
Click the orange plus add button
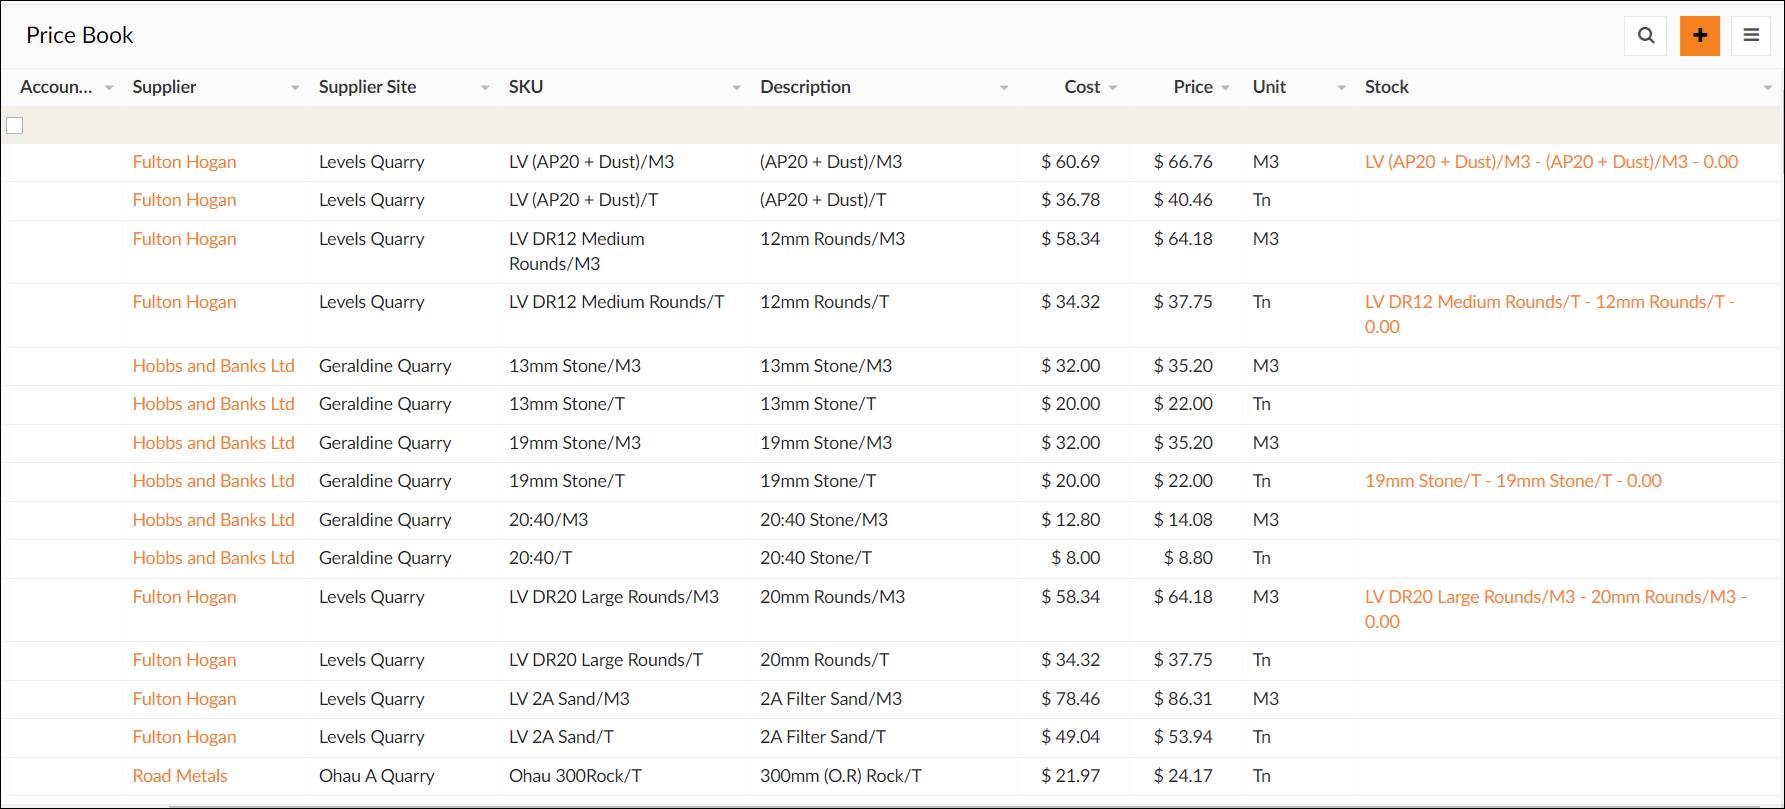(x=1700, y=36)
